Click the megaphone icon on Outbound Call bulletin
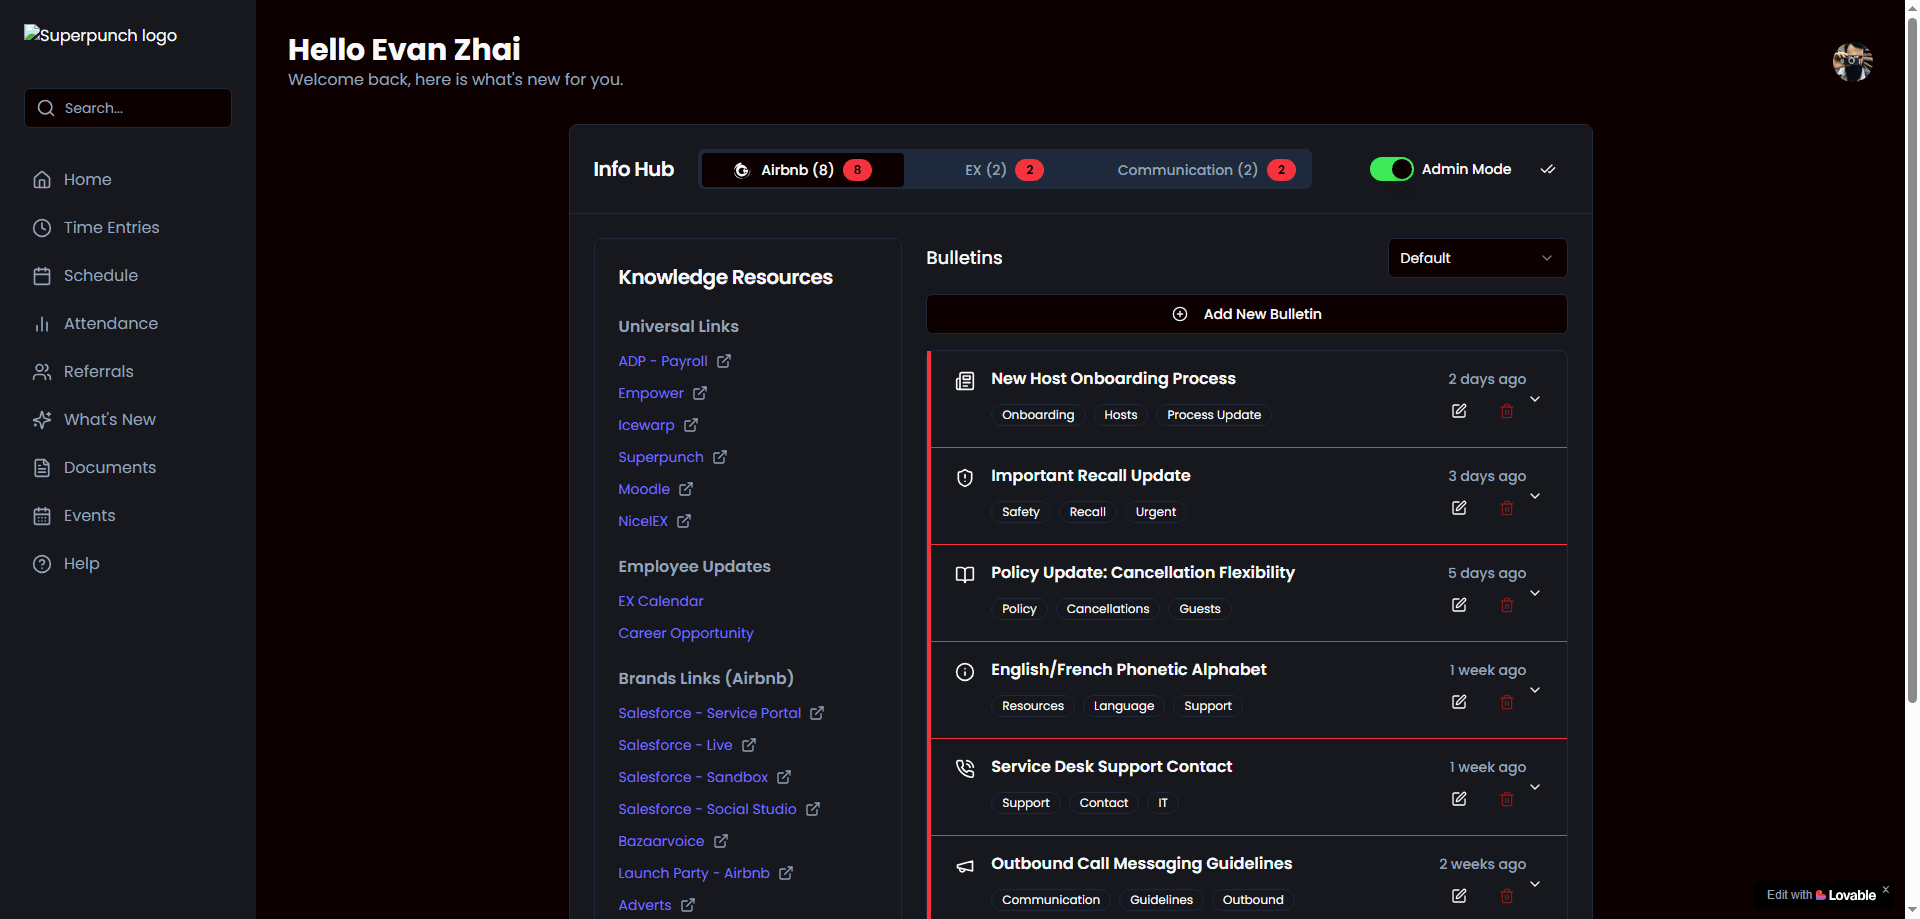The height and width of the screenshot is (919, 1920). [x=965, y=866]
